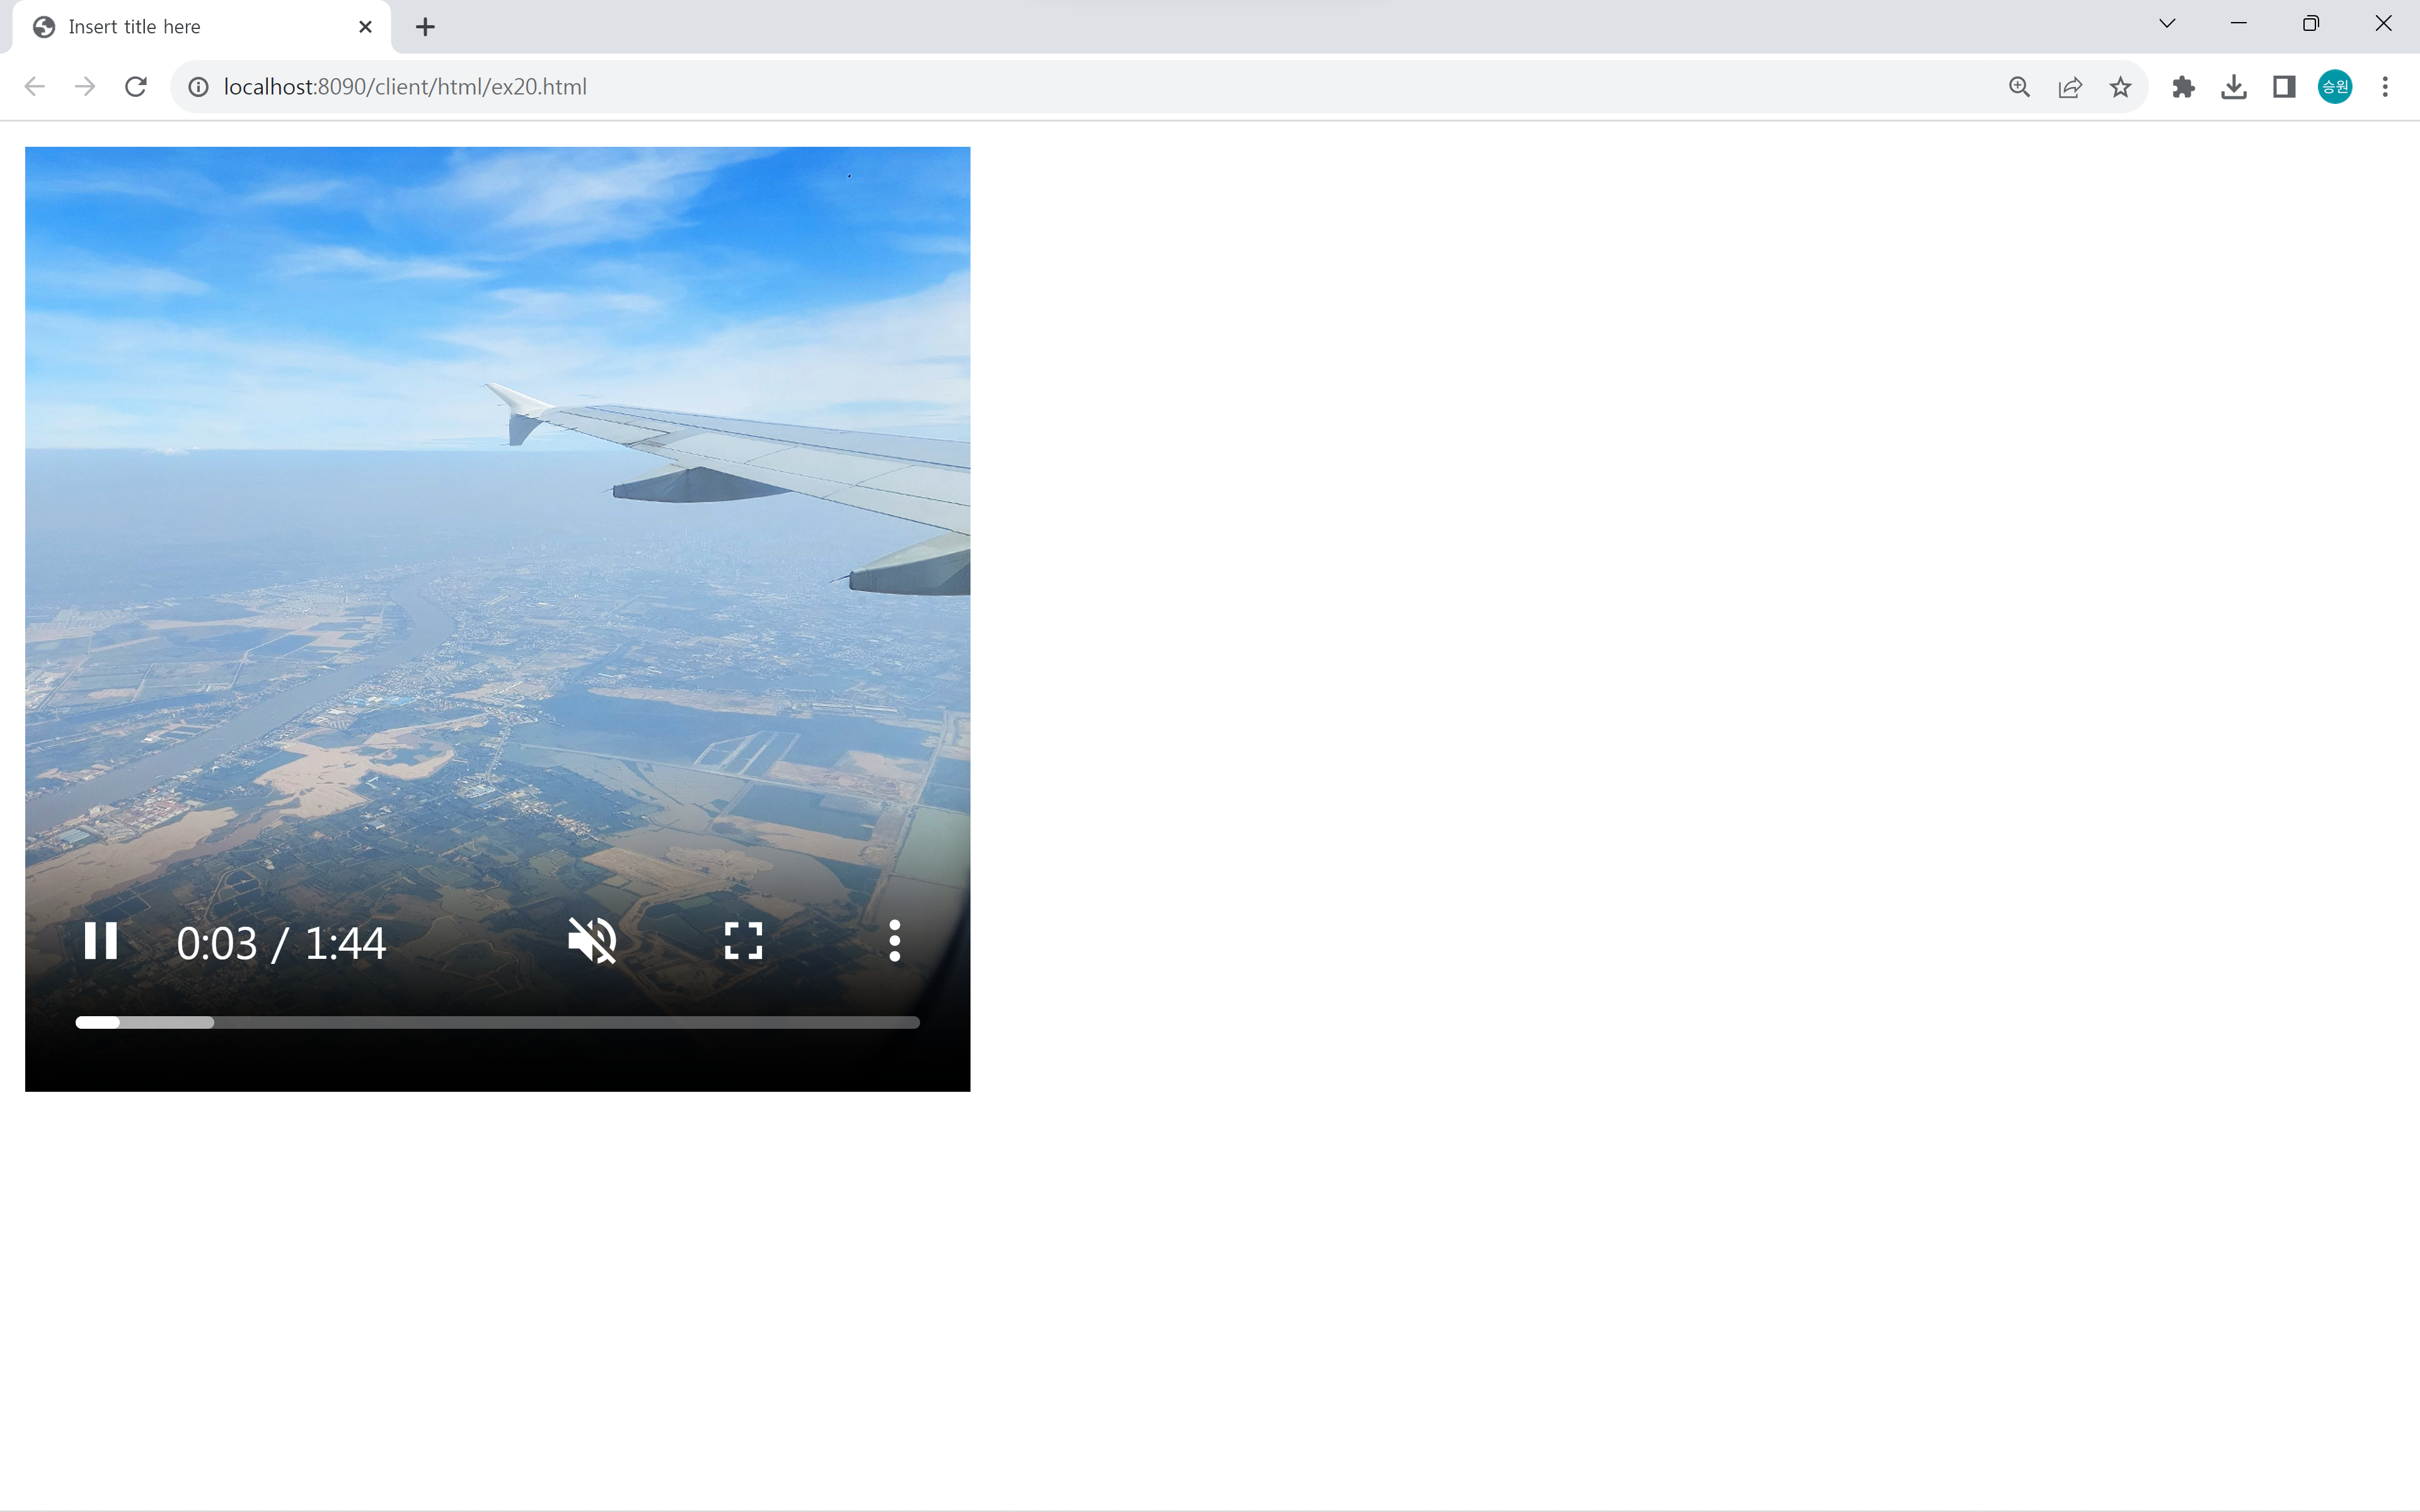Open the zoom magnifier control
Viewport: 2420px width, 1512px height.
click(x=2019, y=87)
